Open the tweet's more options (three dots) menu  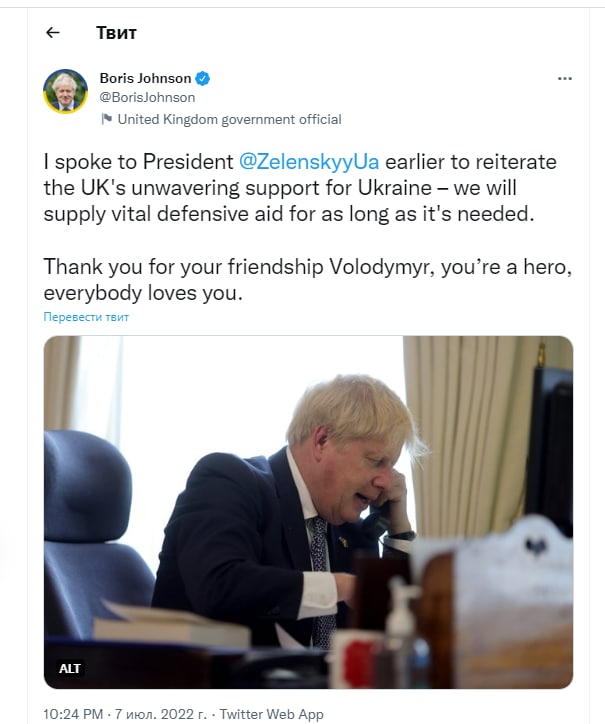coord(564,78)
